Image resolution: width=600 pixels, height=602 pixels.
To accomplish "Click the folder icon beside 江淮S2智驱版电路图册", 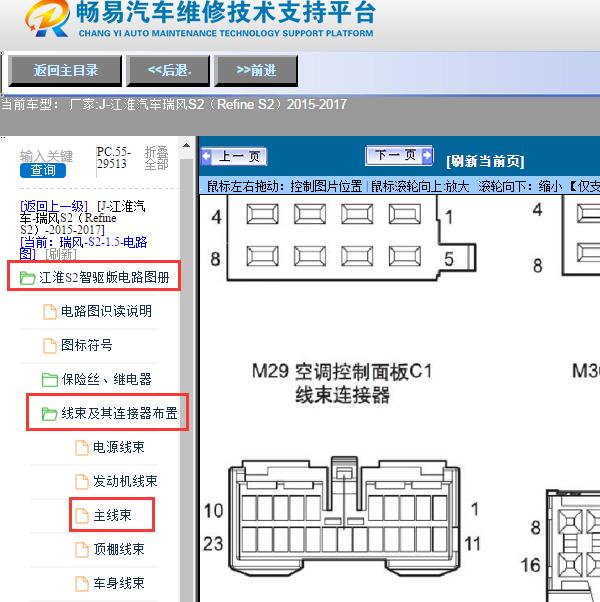I will coord(27,278).
